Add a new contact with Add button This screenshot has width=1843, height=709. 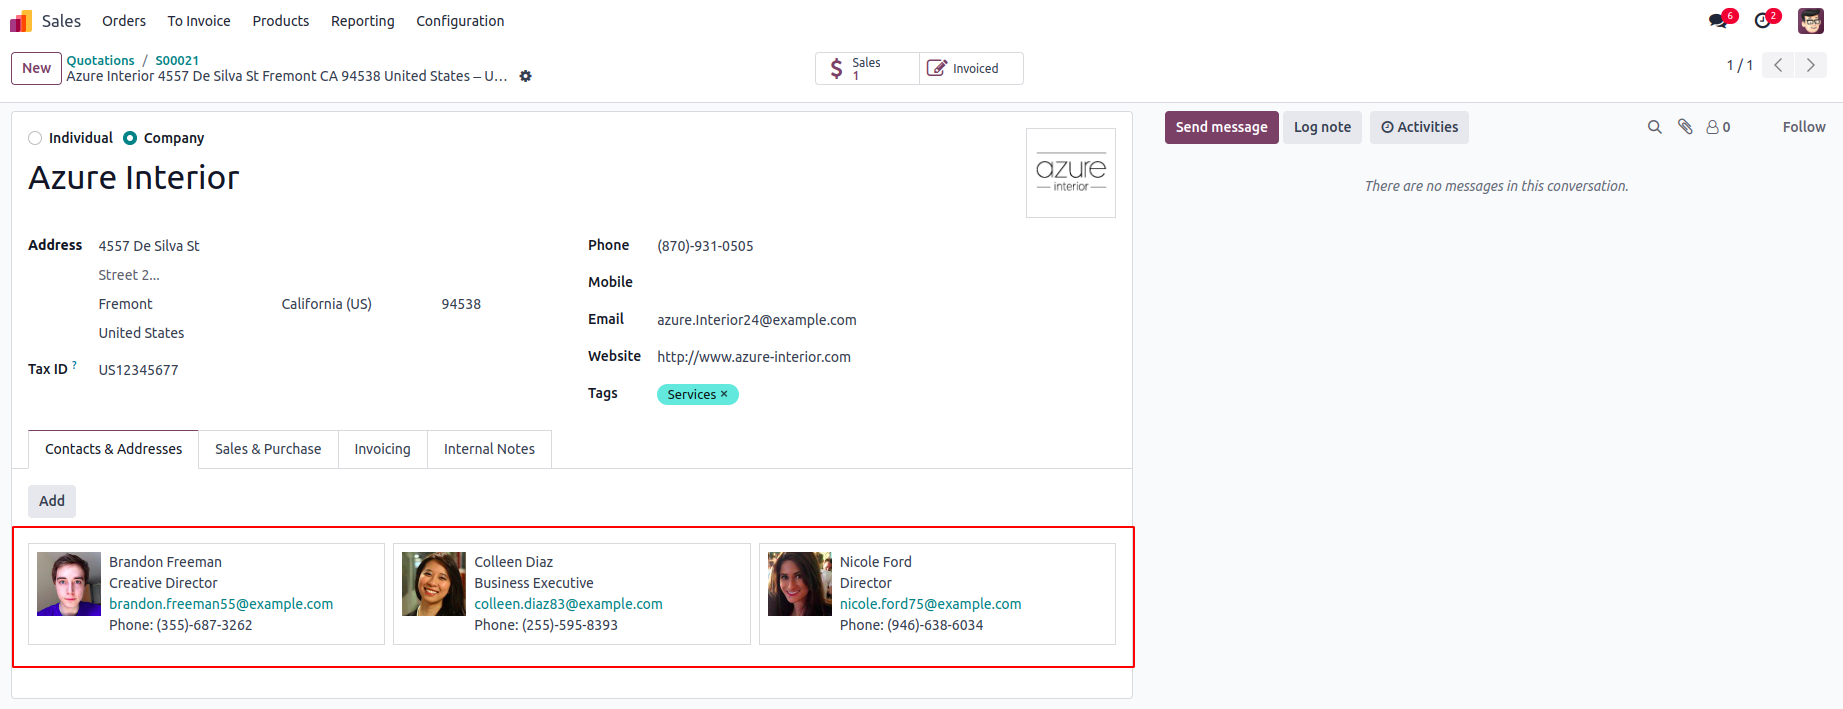tap(52, 501)
